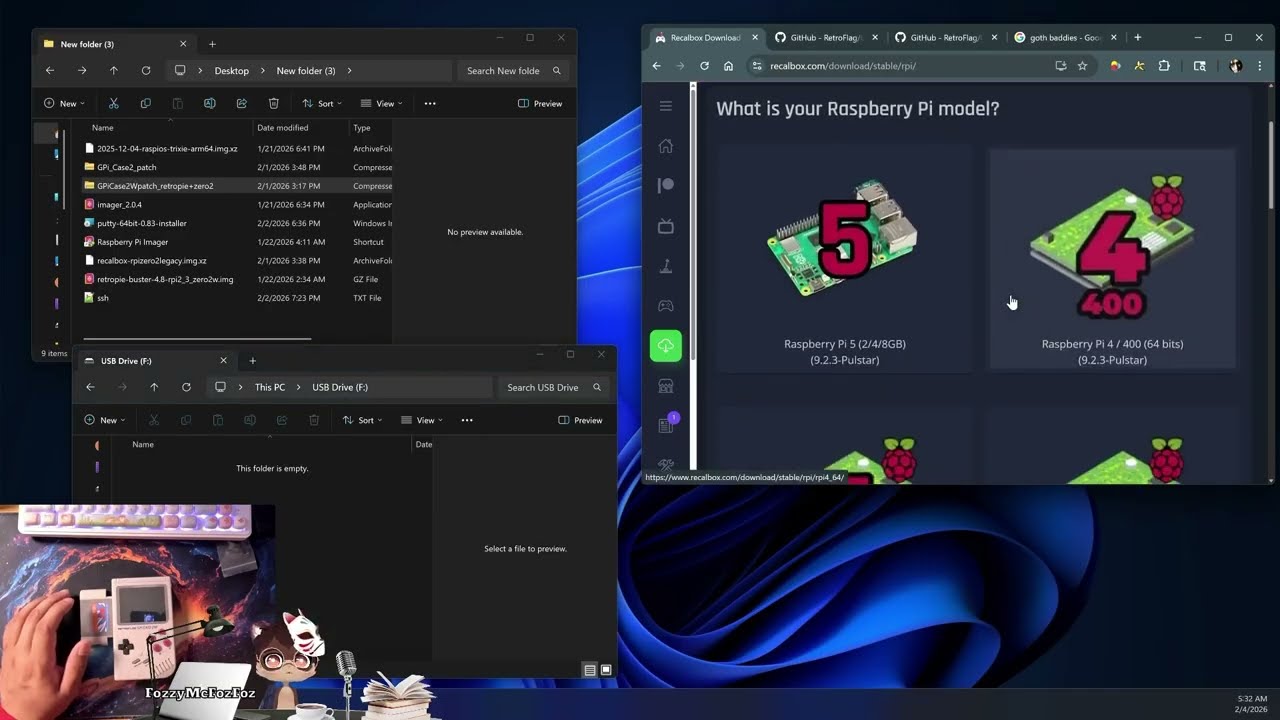Click Chrome profile avatar
1280x720 pixels.
point(1235,66)
